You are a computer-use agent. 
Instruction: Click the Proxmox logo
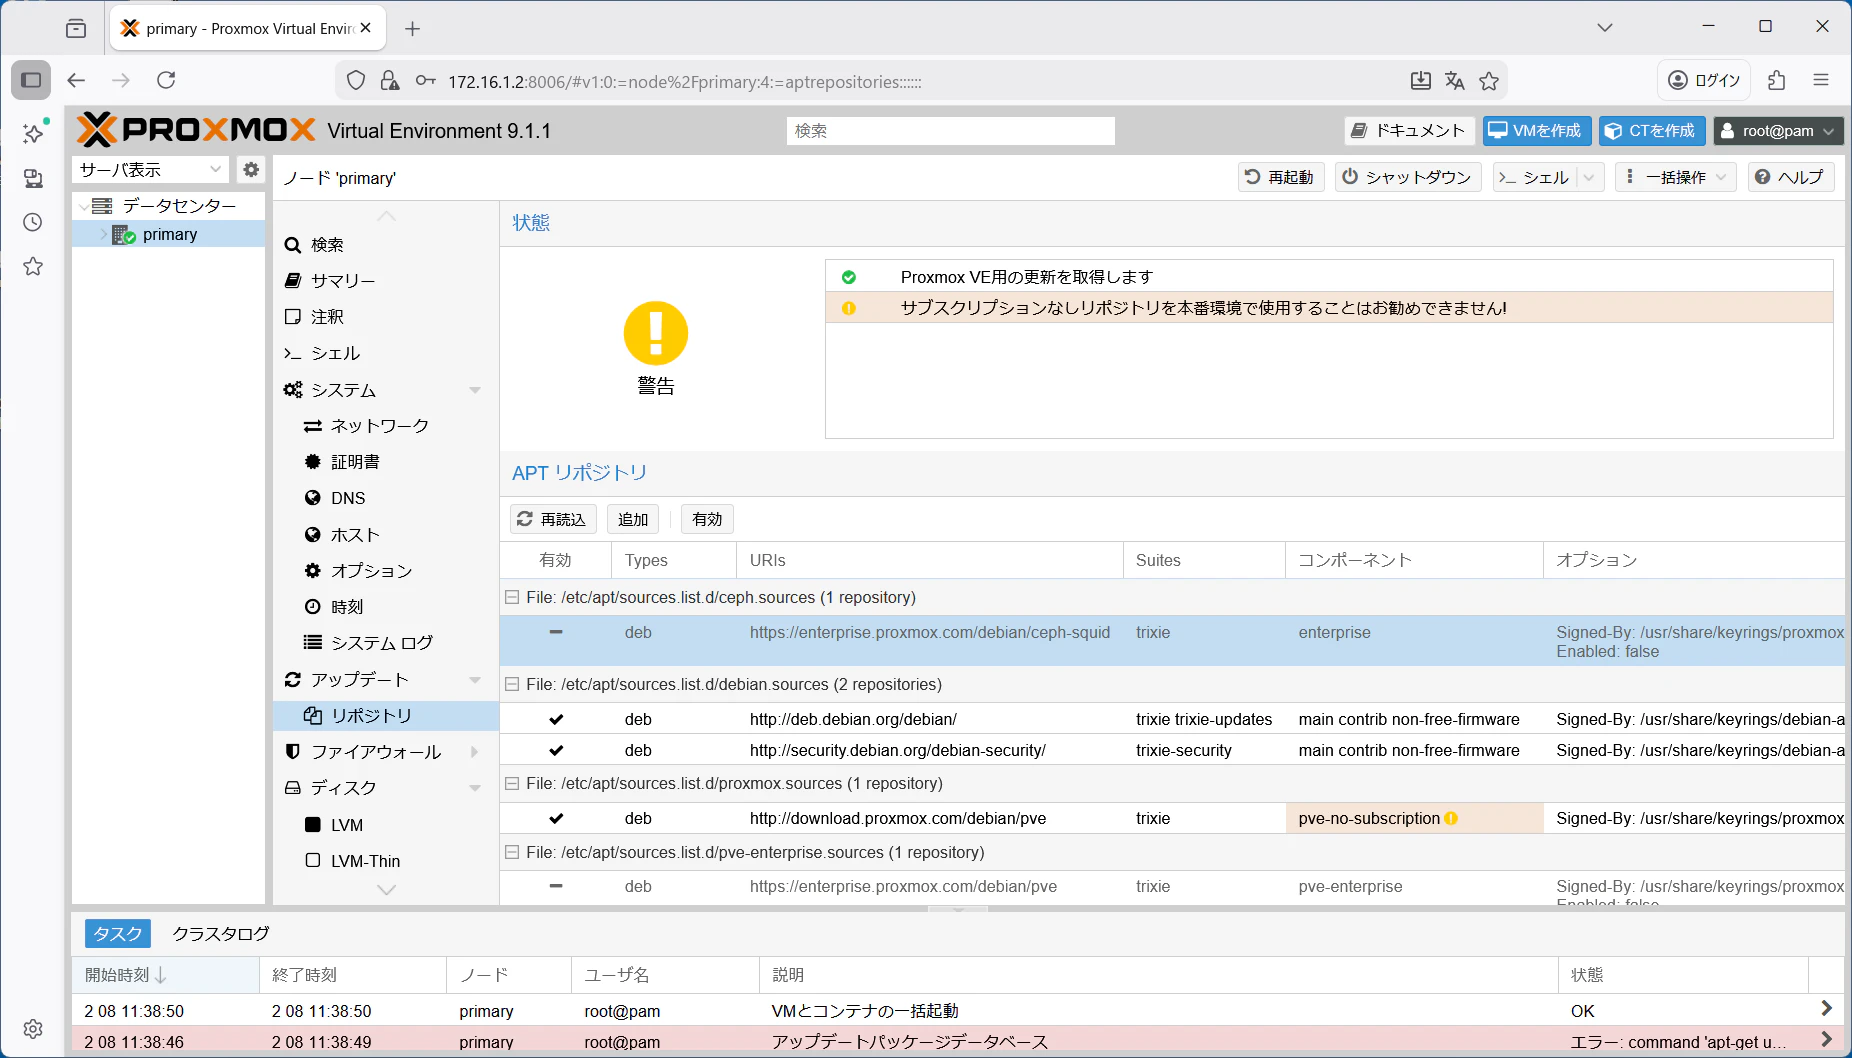click(x=196, y=130)
